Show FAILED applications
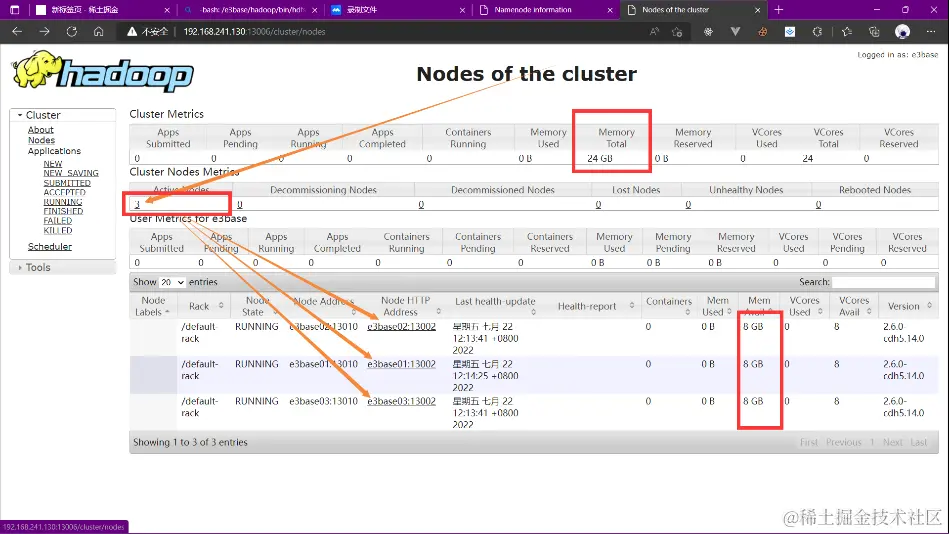Screen dimensions: 949x534 57,221
